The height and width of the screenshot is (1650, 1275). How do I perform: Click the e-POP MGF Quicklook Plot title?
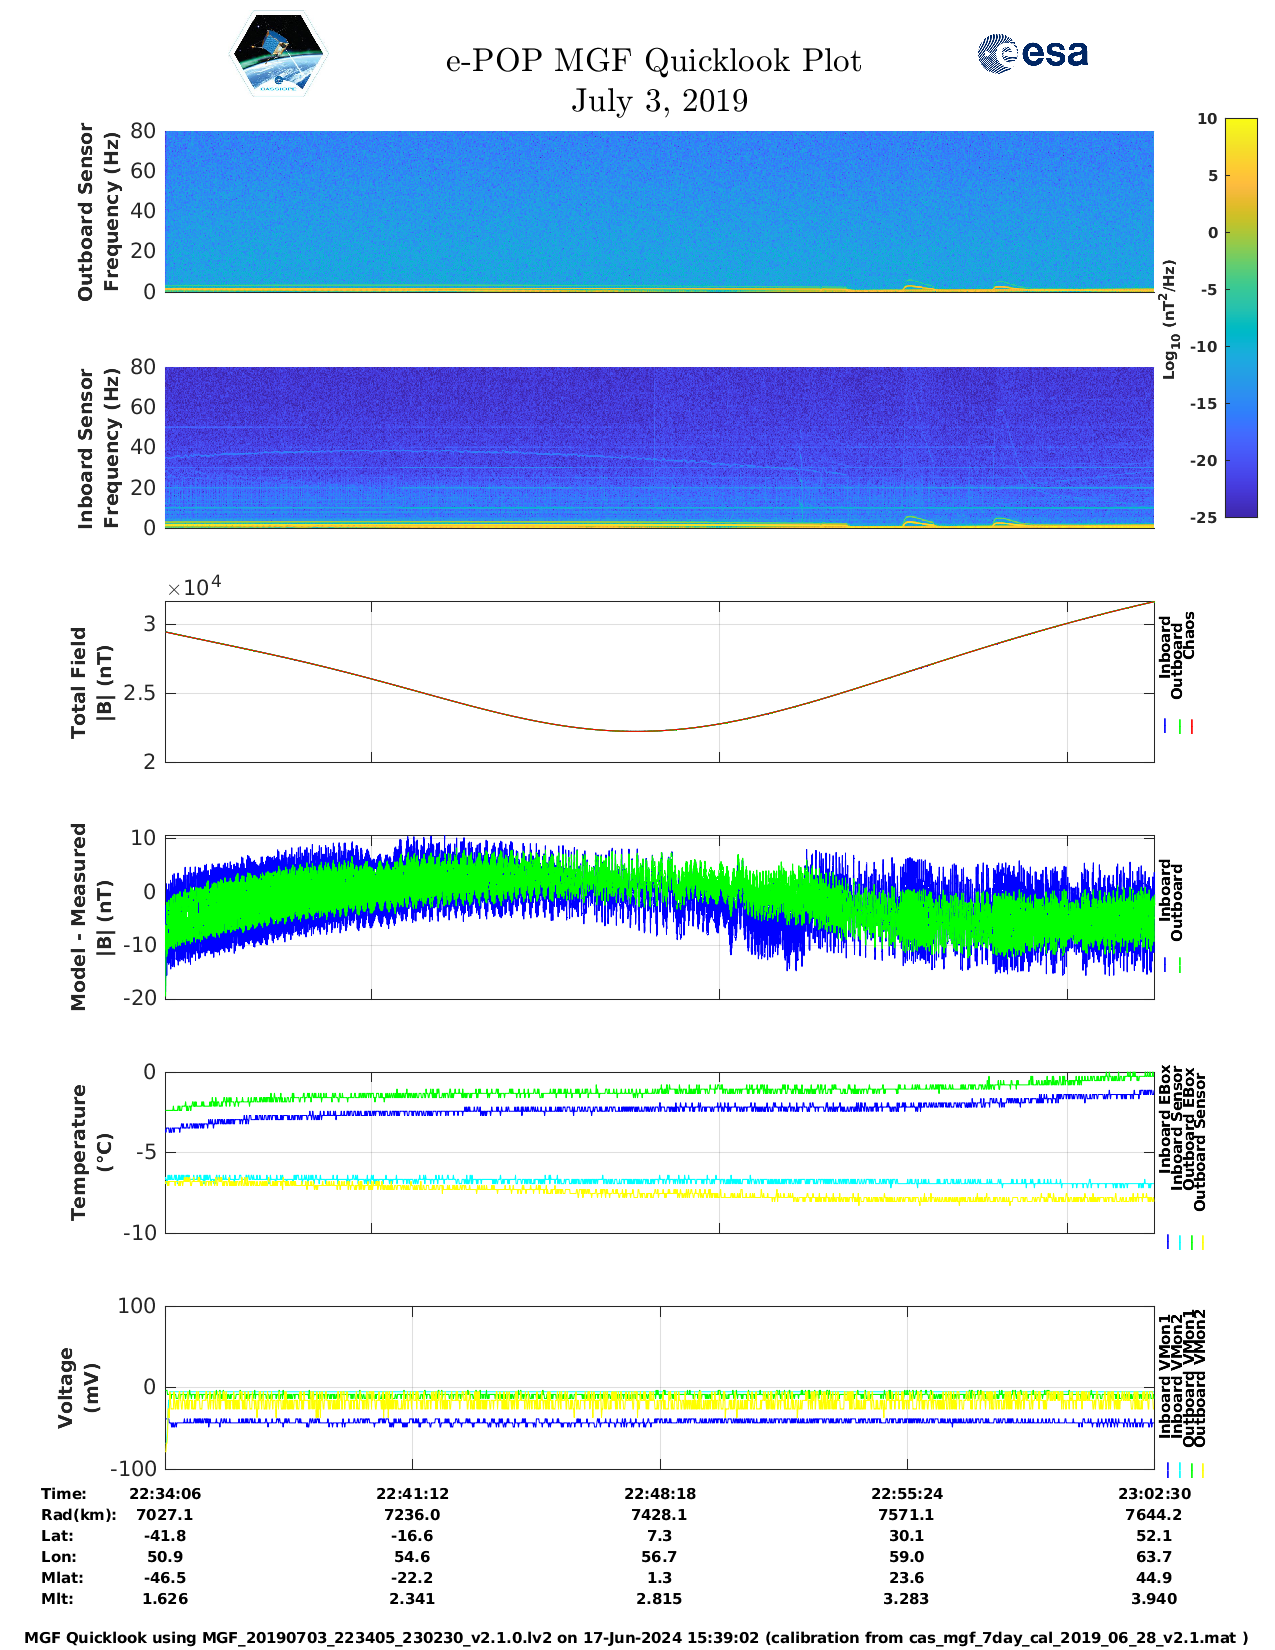coord(653,61)
